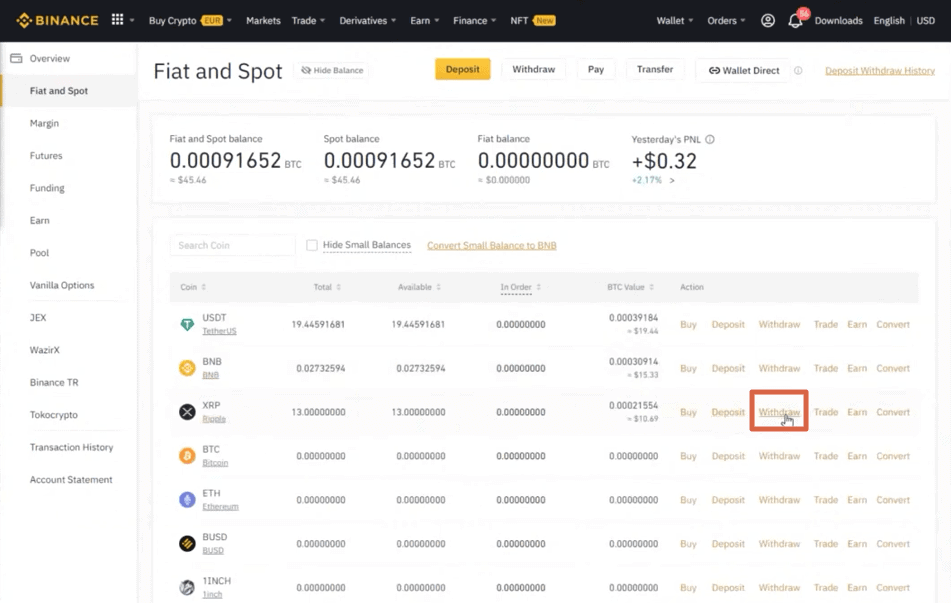Open the USD currency selector
The height and width of the screenshot is (603, 951).
[926, 21]
